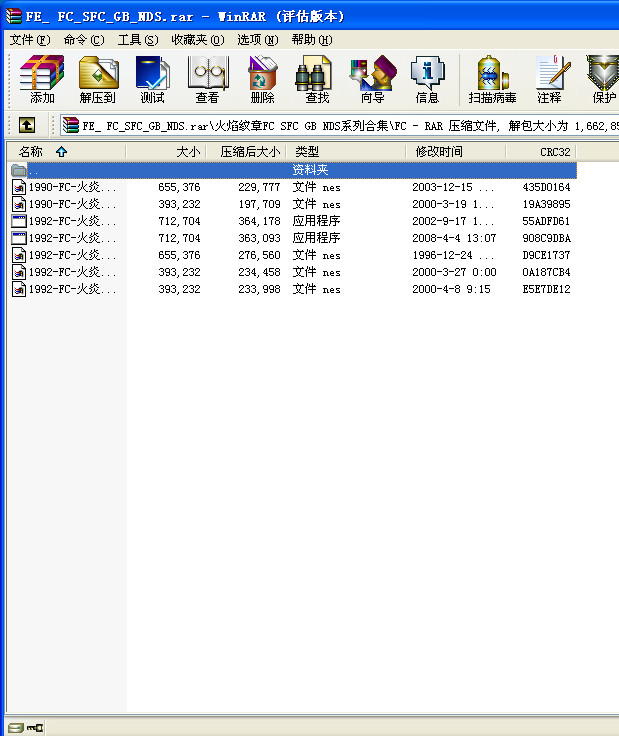Select the parent folder '..' row

pyautogui.click(x=292, y=170)
